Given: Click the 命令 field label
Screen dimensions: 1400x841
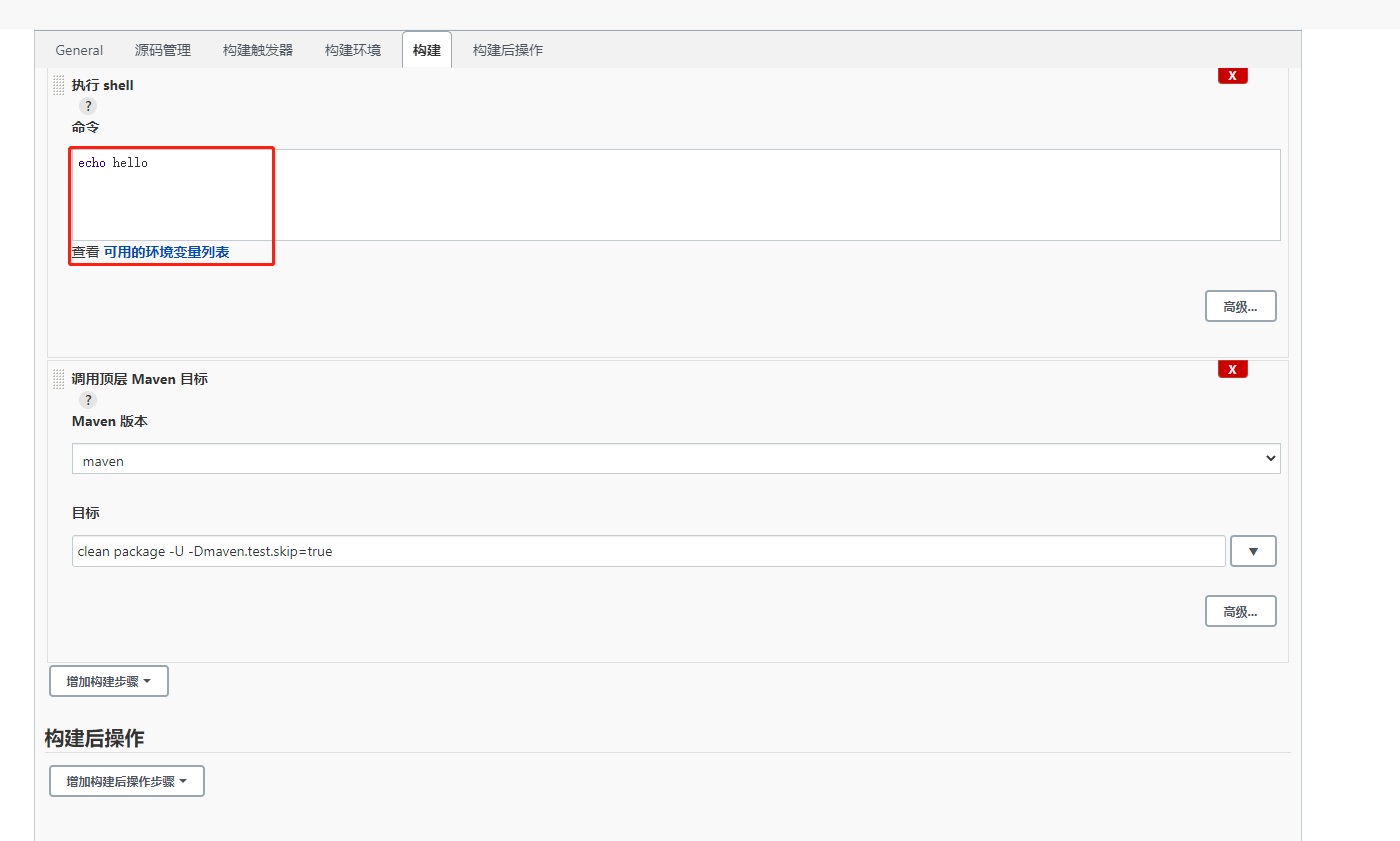Looking at the screenshot, I should (85, 127).
